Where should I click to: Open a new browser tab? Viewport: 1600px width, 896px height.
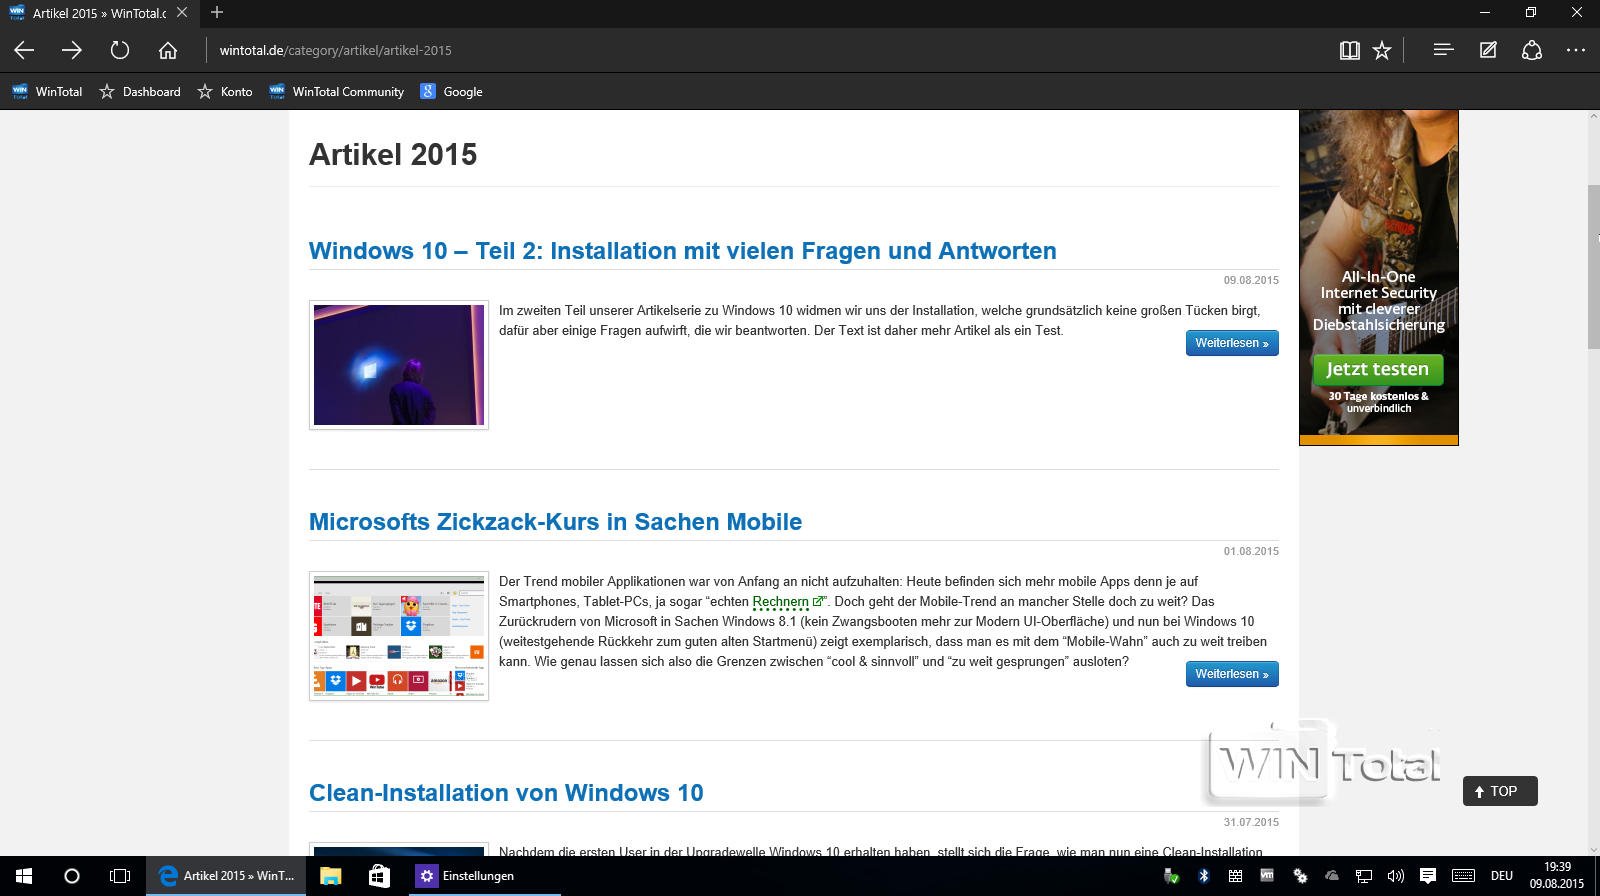tap(217, 13)
